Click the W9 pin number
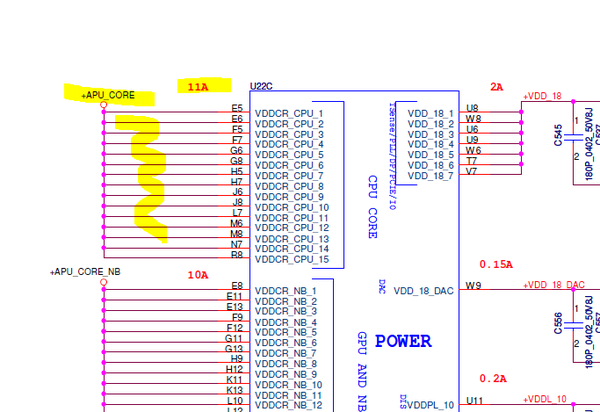Viewport: 600px width, 412px height. pyautogui.click(x=473, y=286)
